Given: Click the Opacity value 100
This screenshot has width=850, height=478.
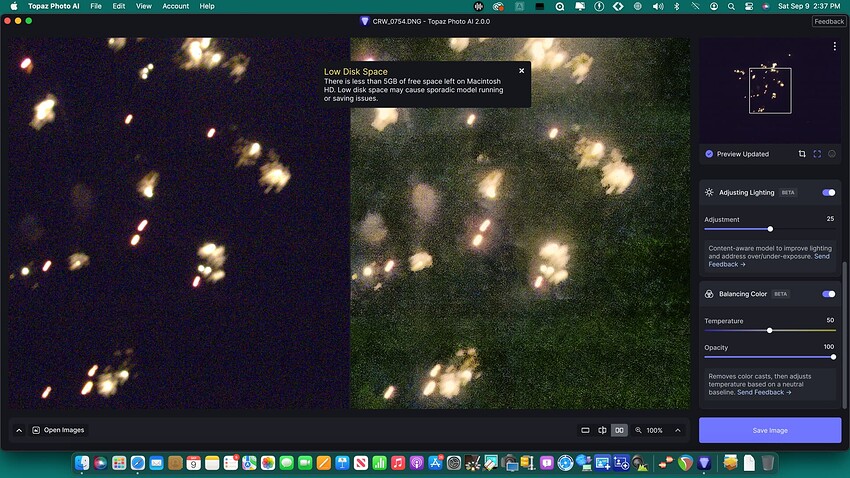Looking at the screenshot, I should tap(829, 346).
